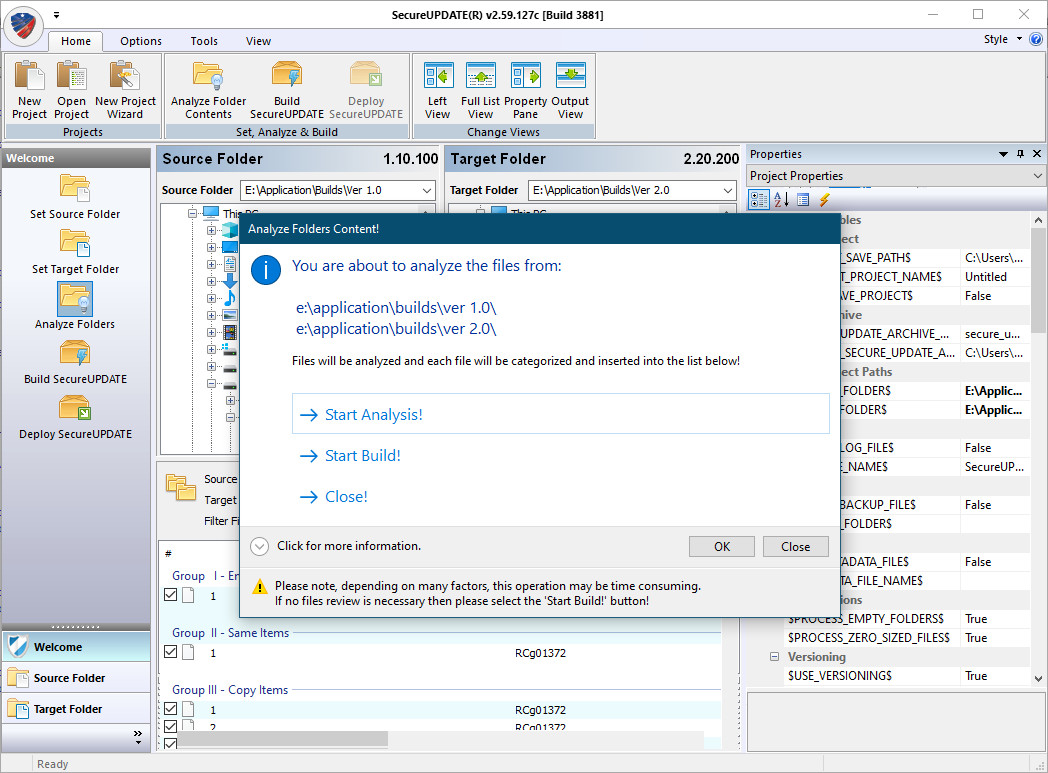Show properties in categorized view

click(759, 199)
